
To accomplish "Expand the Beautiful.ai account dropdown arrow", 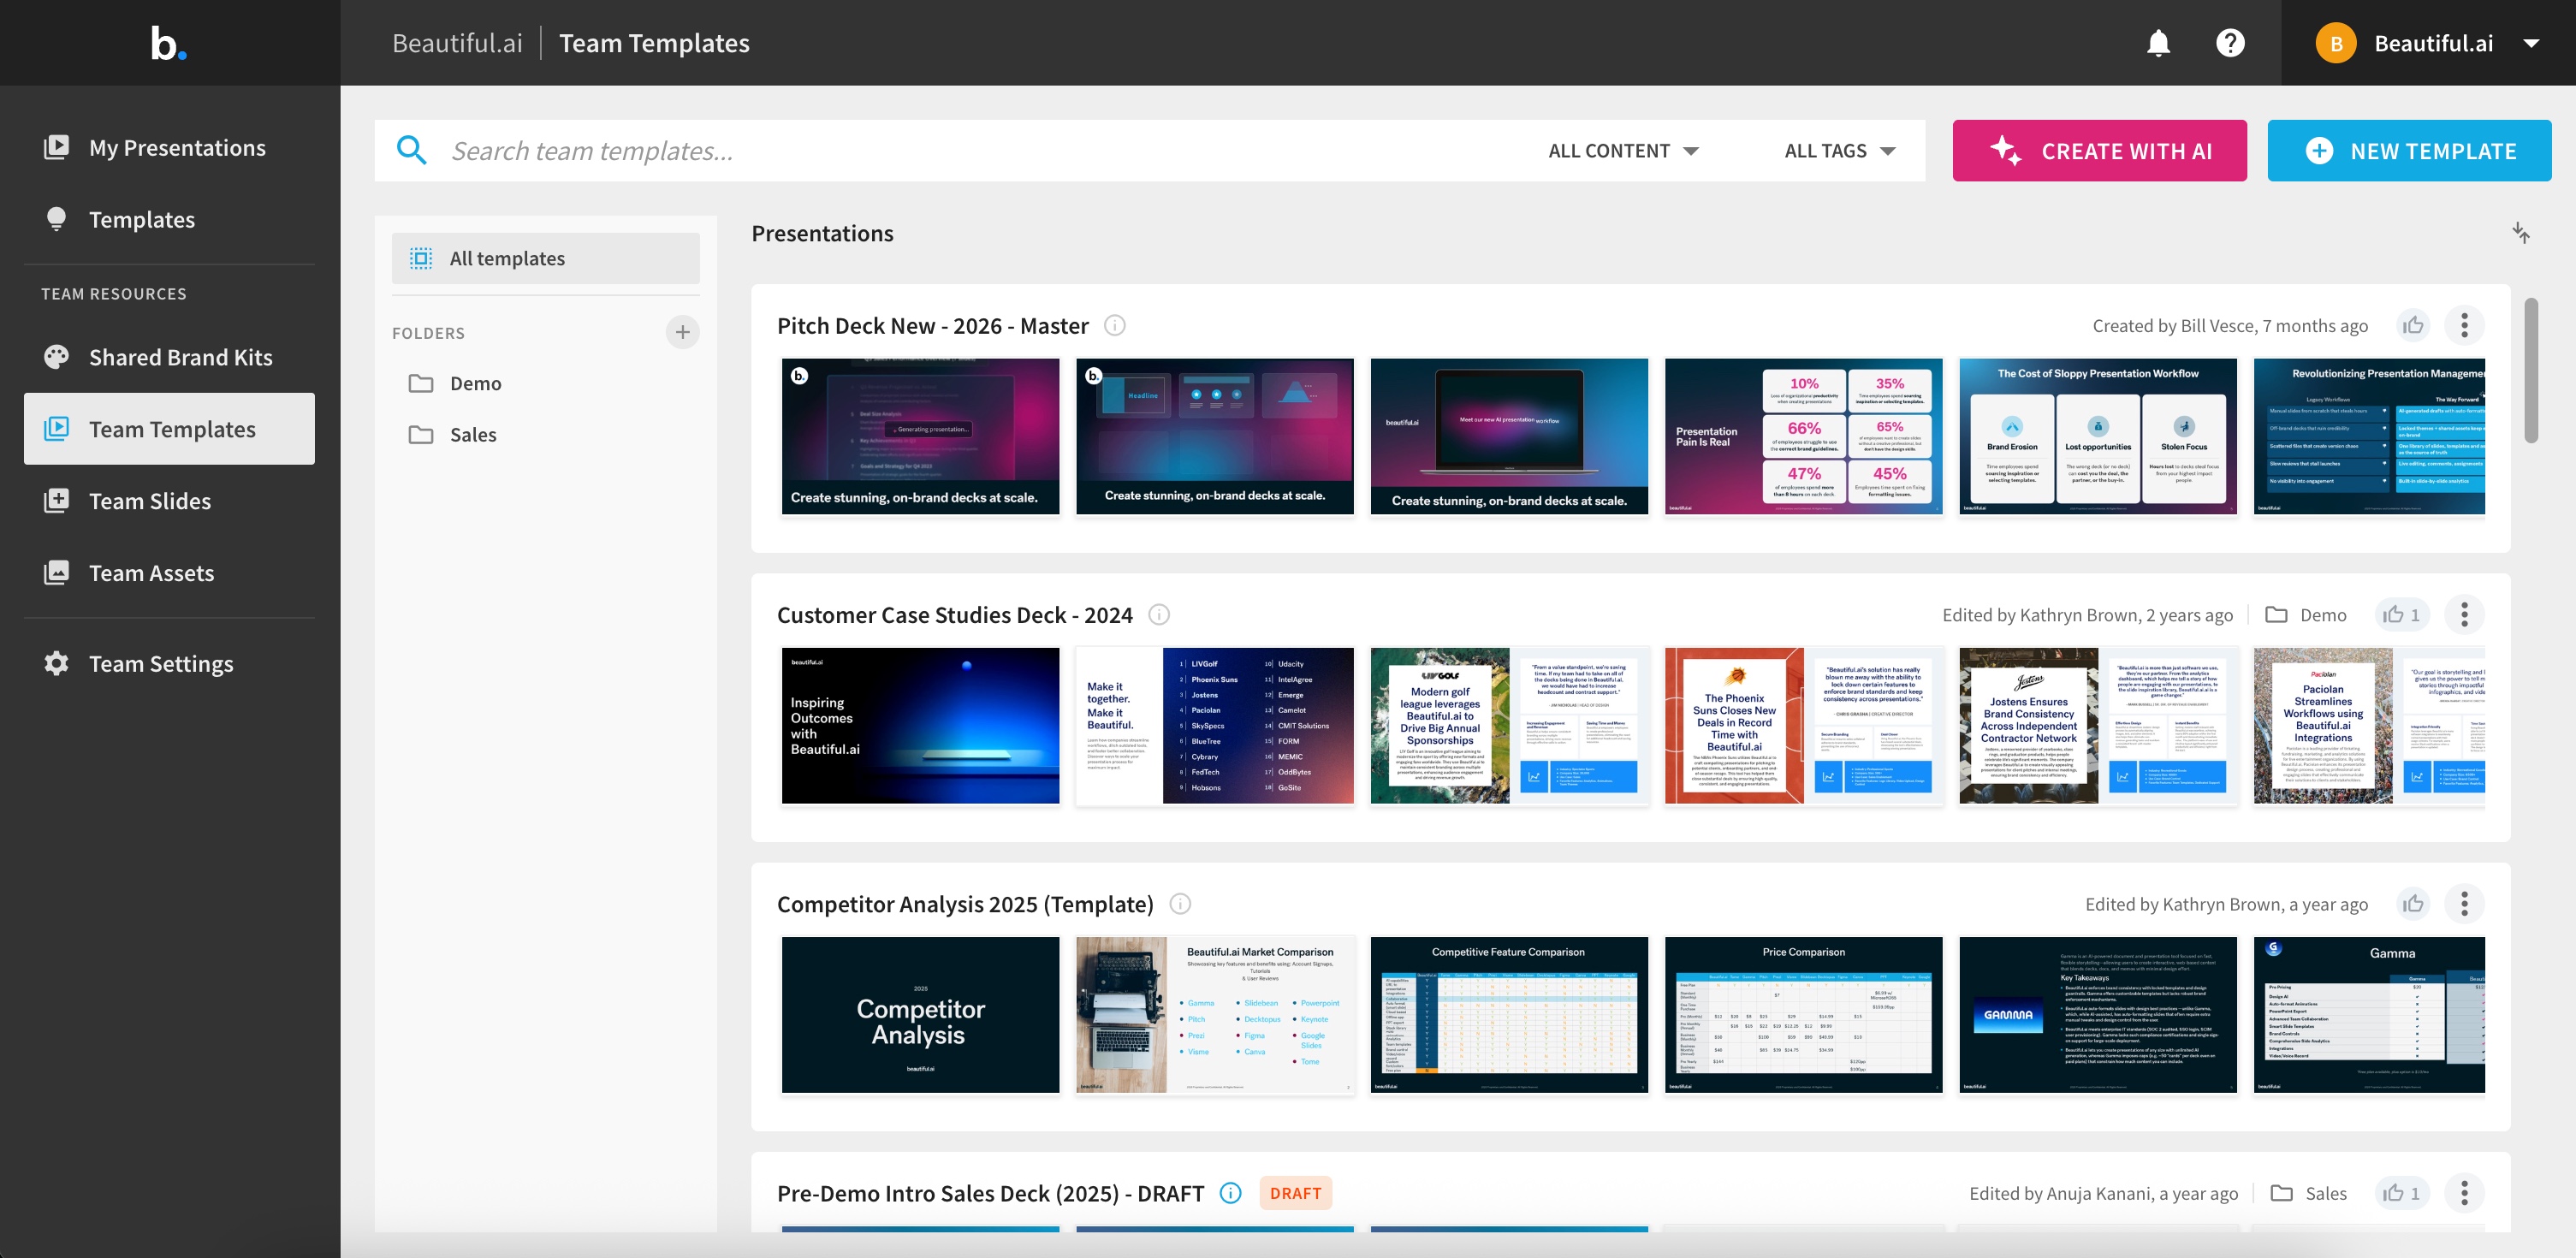I will (2531, 43).
